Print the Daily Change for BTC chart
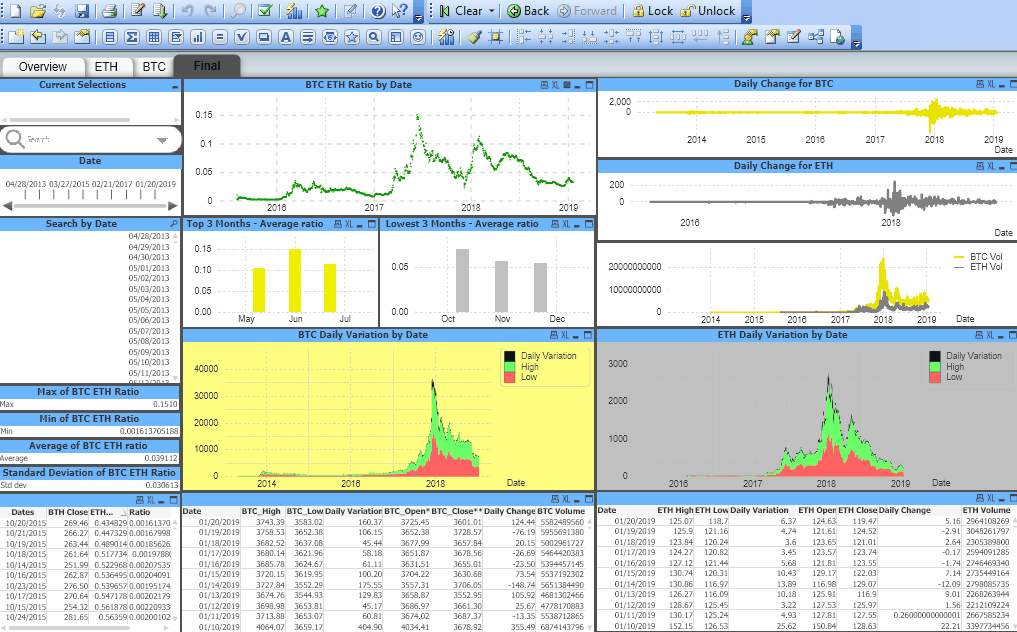 [x=980, y=84]
